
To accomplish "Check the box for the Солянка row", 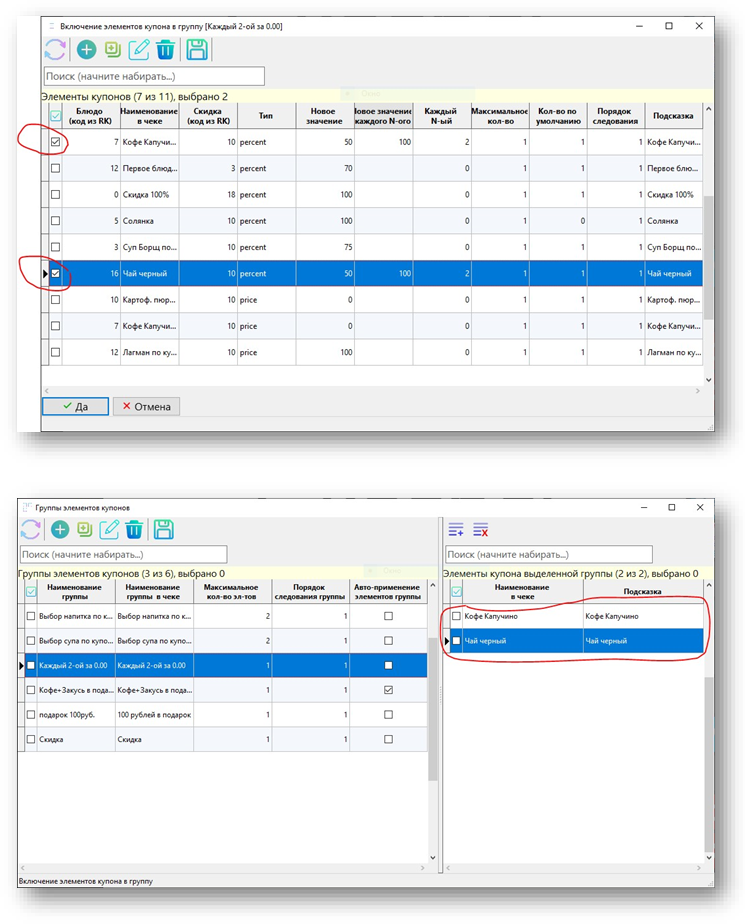I will click(x=56, y=221).
